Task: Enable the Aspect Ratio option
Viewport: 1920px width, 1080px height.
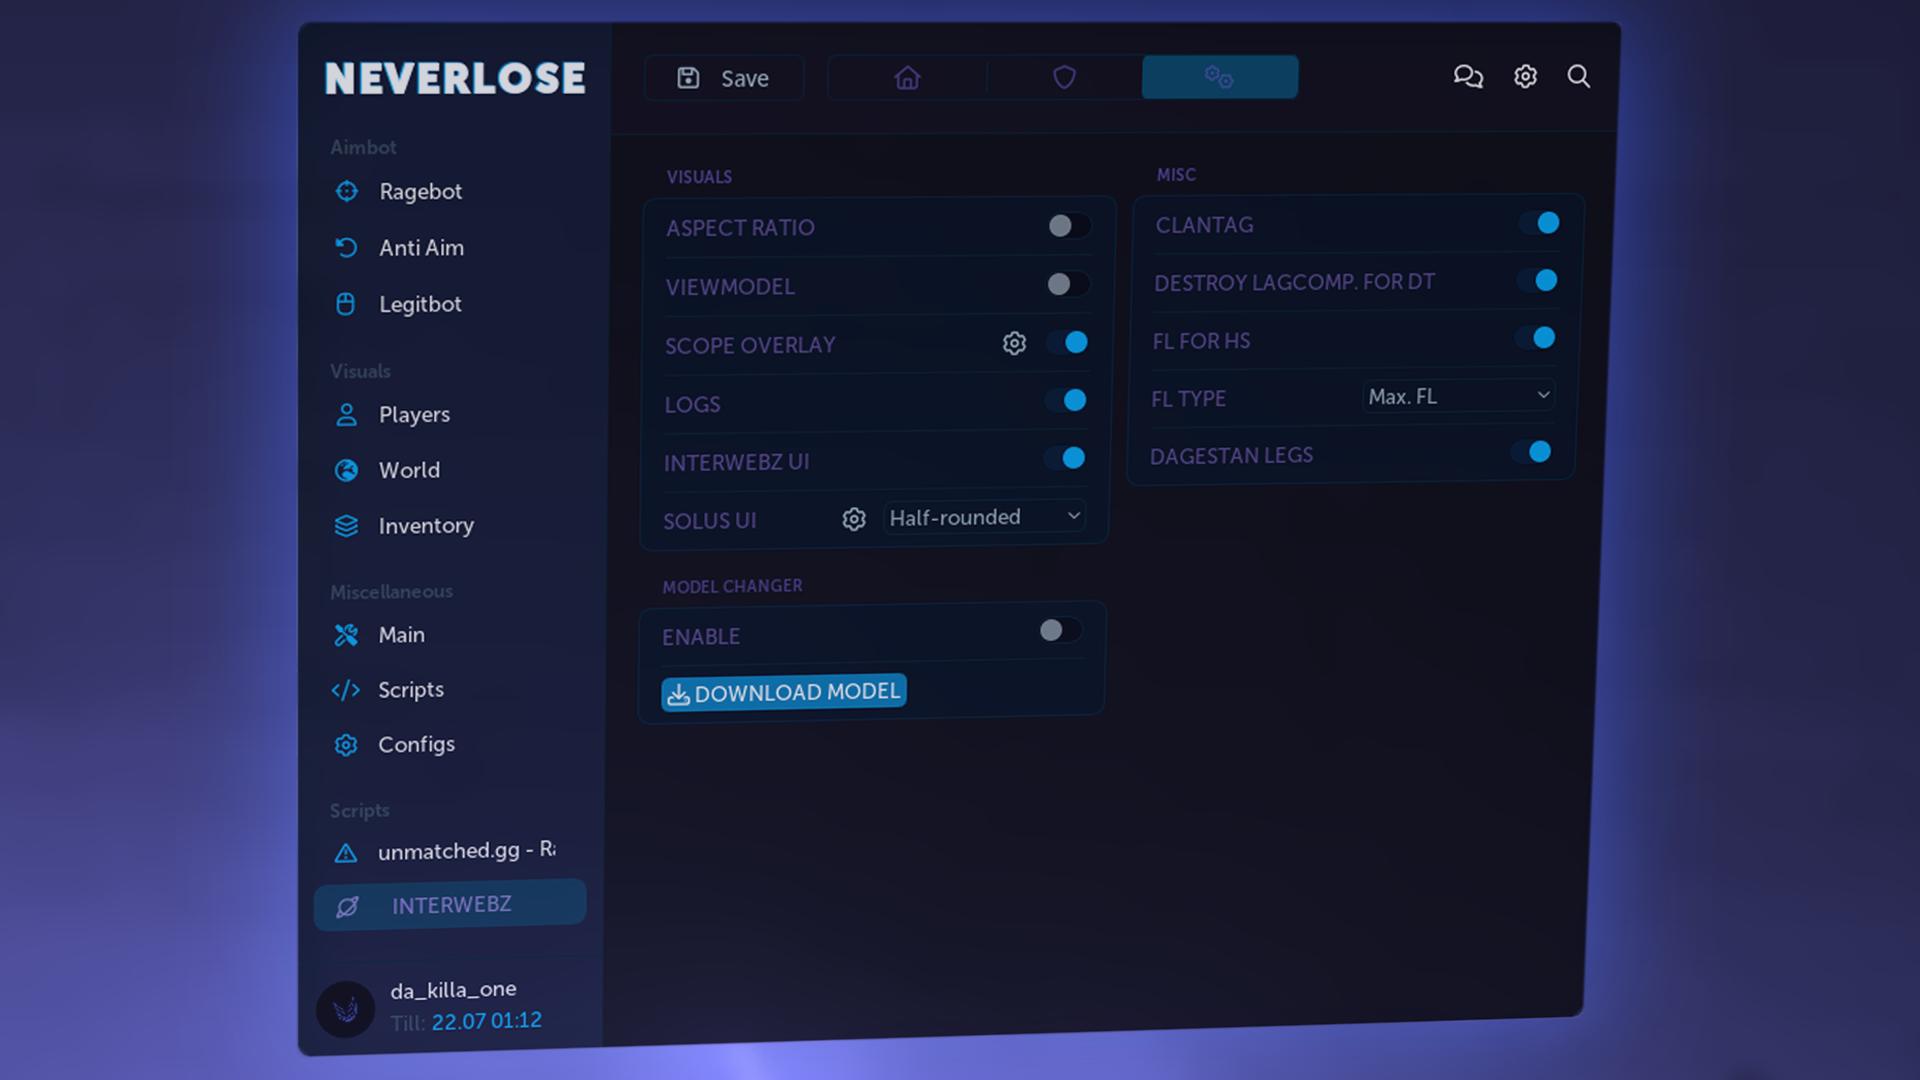Action: [x=1067, y=227]
